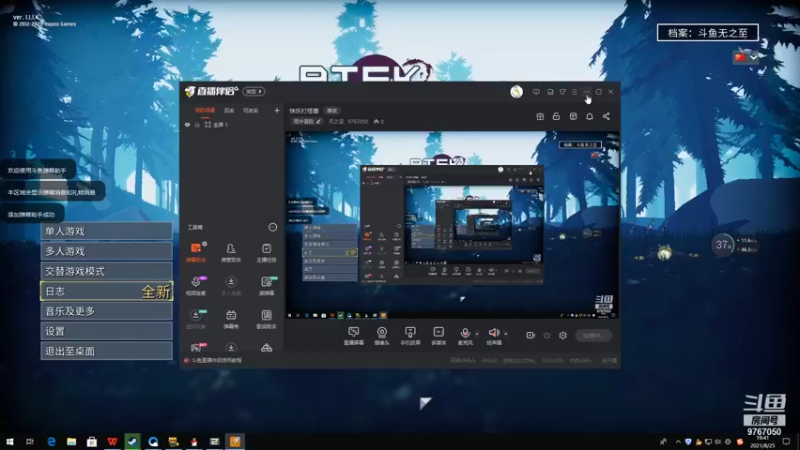Toggle the record video icon in bottom bar
This screenshot has height=450, width=800.
[531, 336]
